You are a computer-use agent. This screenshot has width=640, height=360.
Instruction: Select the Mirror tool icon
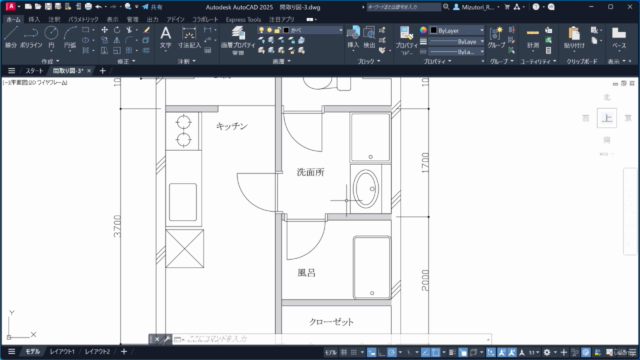tap(117, 40)
